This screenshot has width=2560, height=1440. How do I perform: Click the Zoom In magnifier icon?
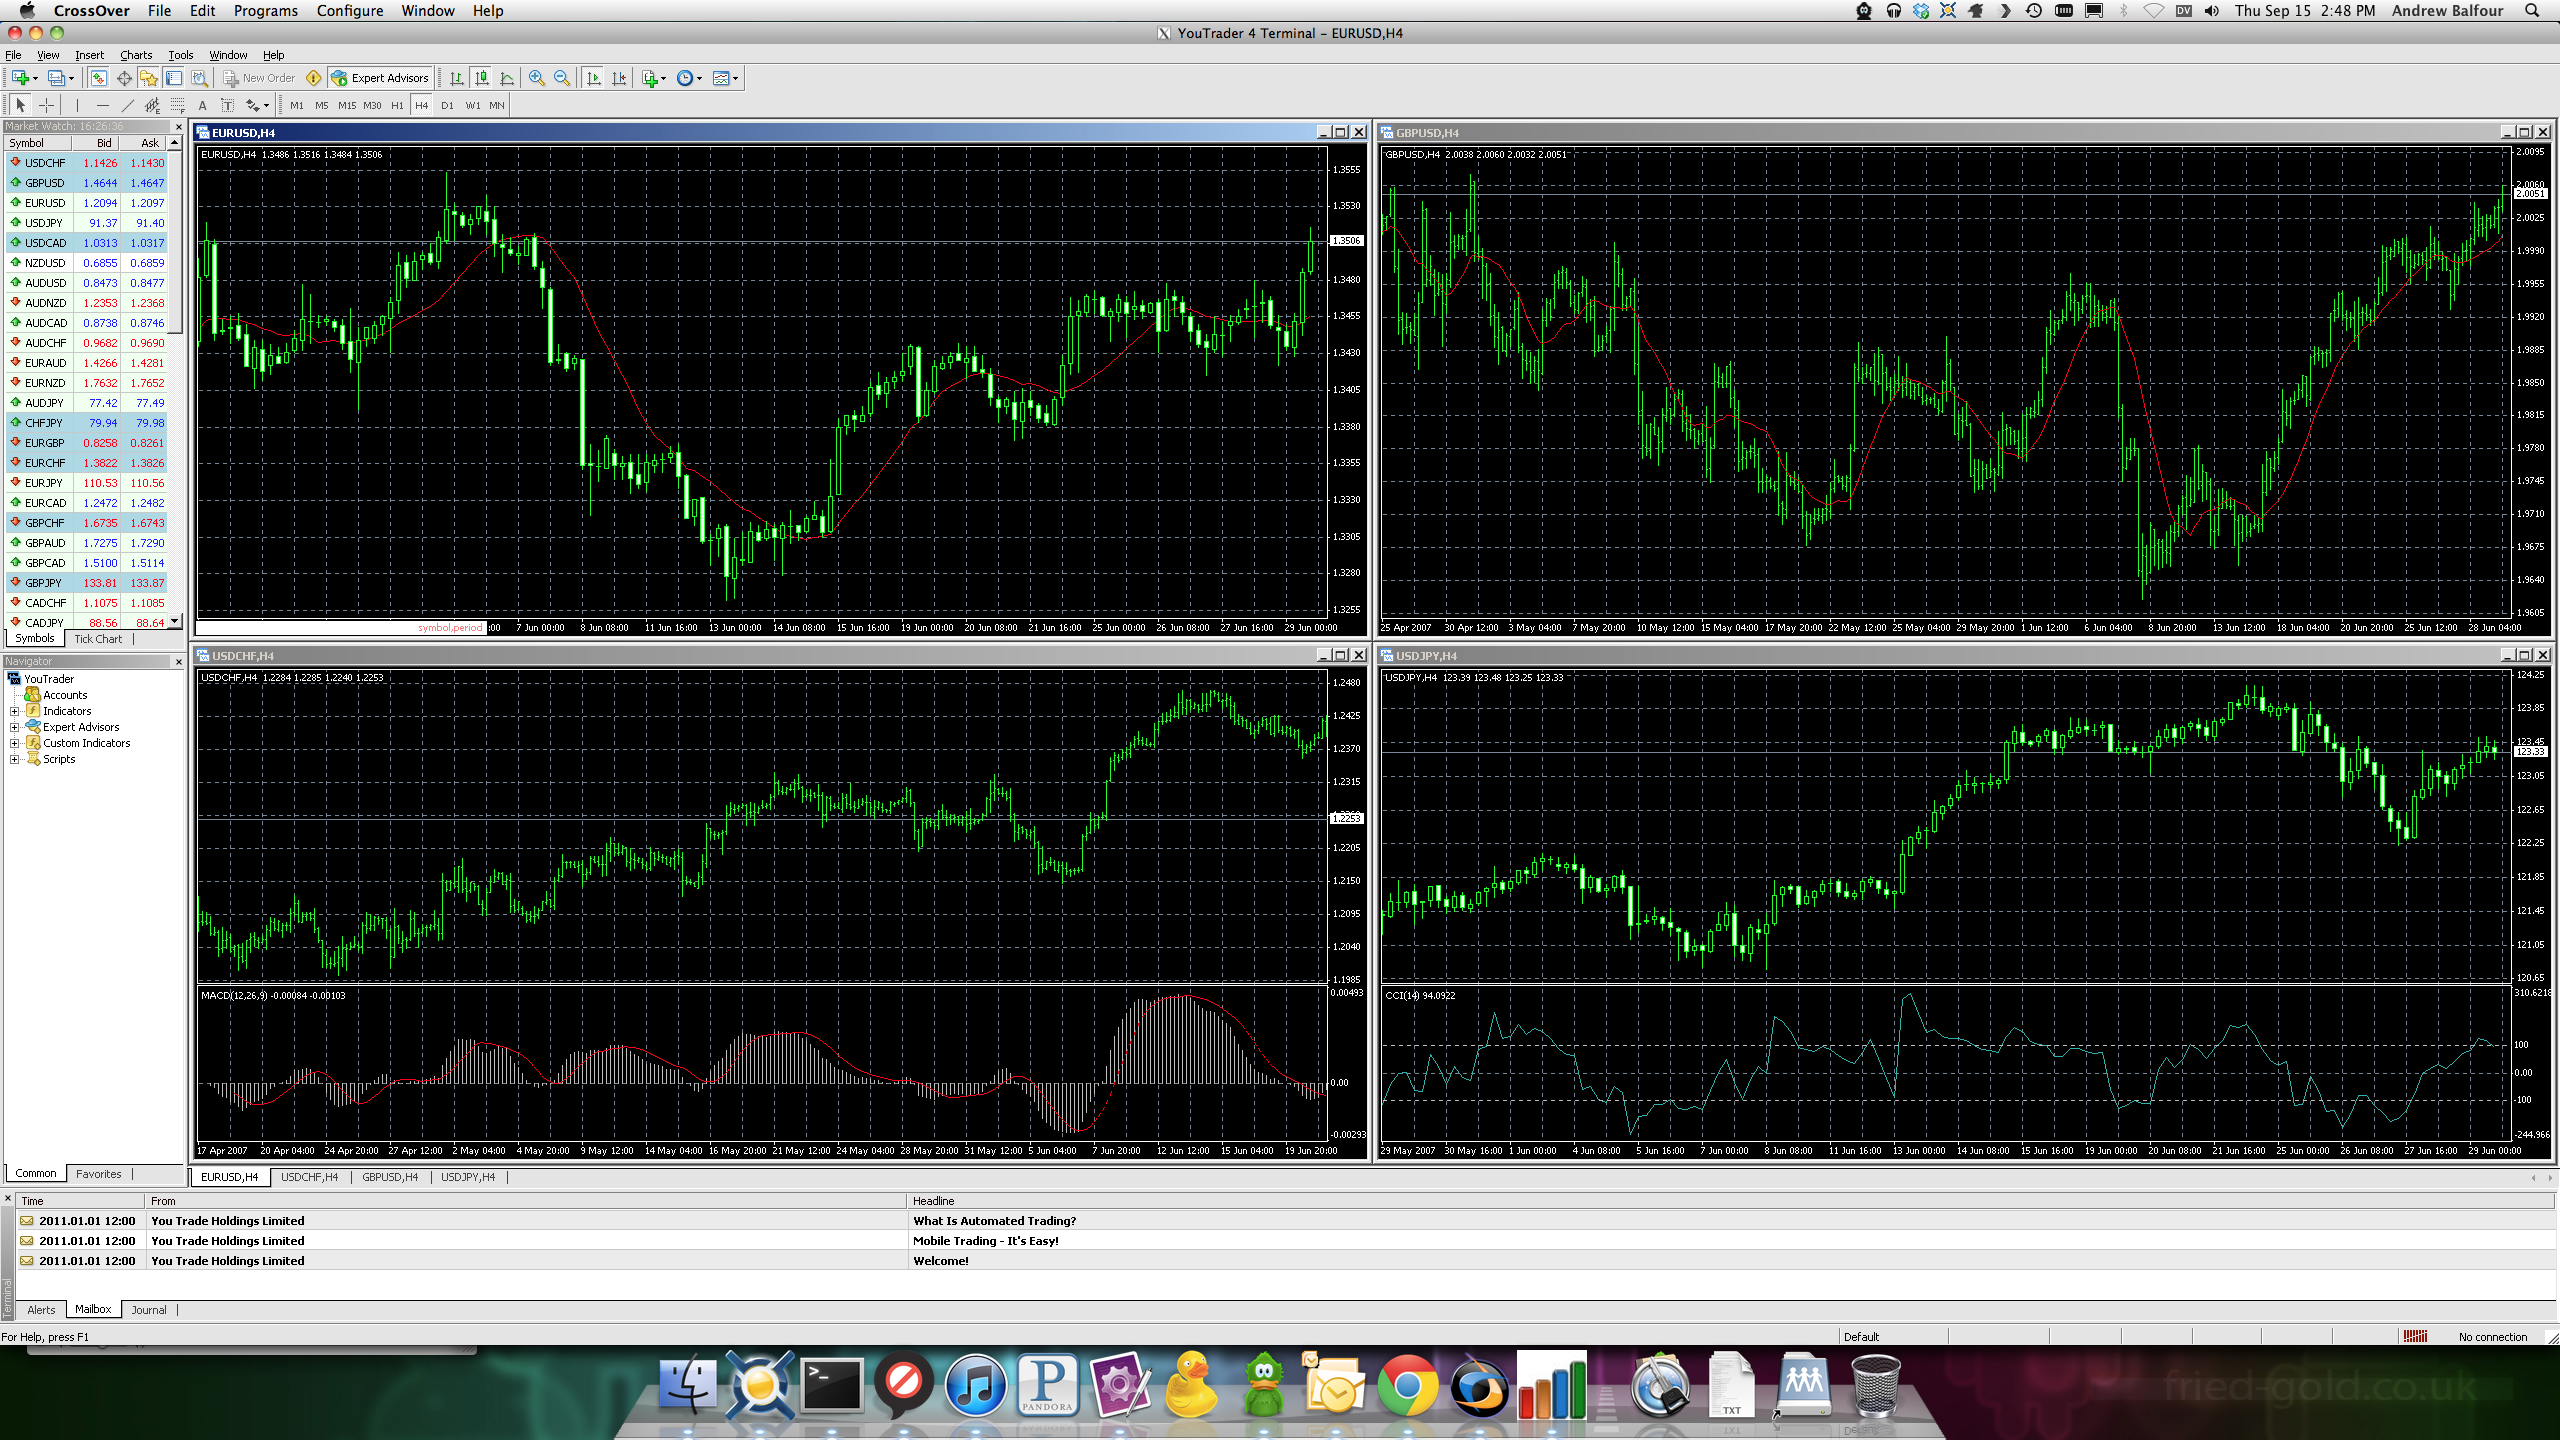[537, 78]
